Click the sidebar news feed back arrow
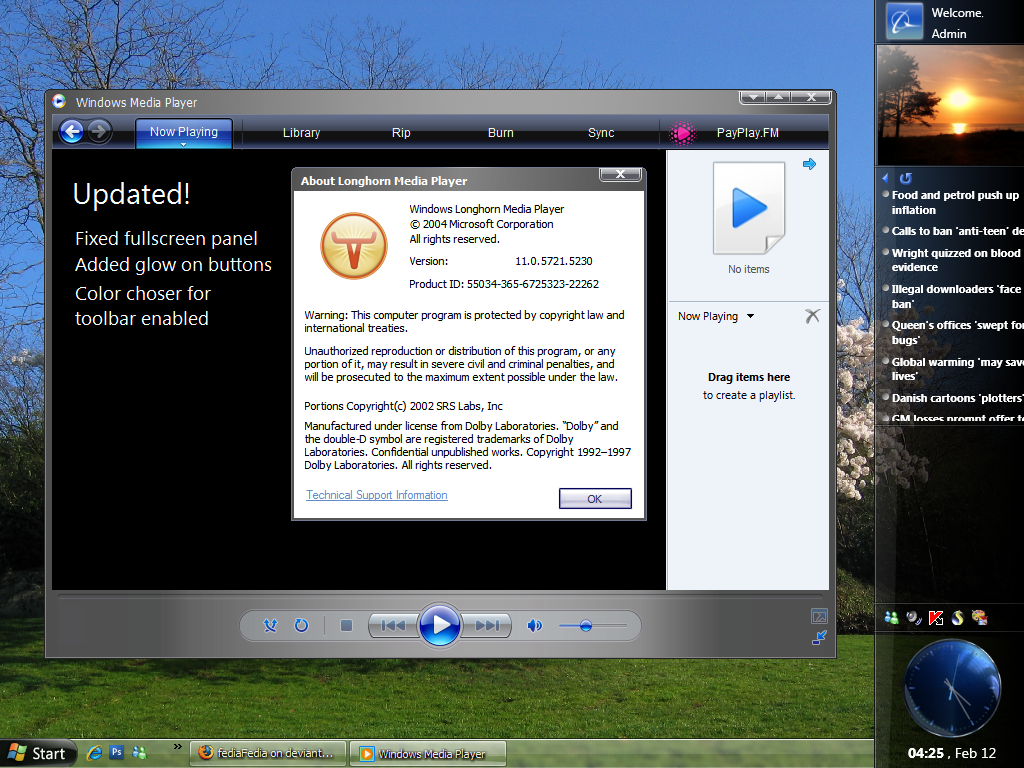The width and height of the screenshot is (1024, 768). (x=885, y=178)
